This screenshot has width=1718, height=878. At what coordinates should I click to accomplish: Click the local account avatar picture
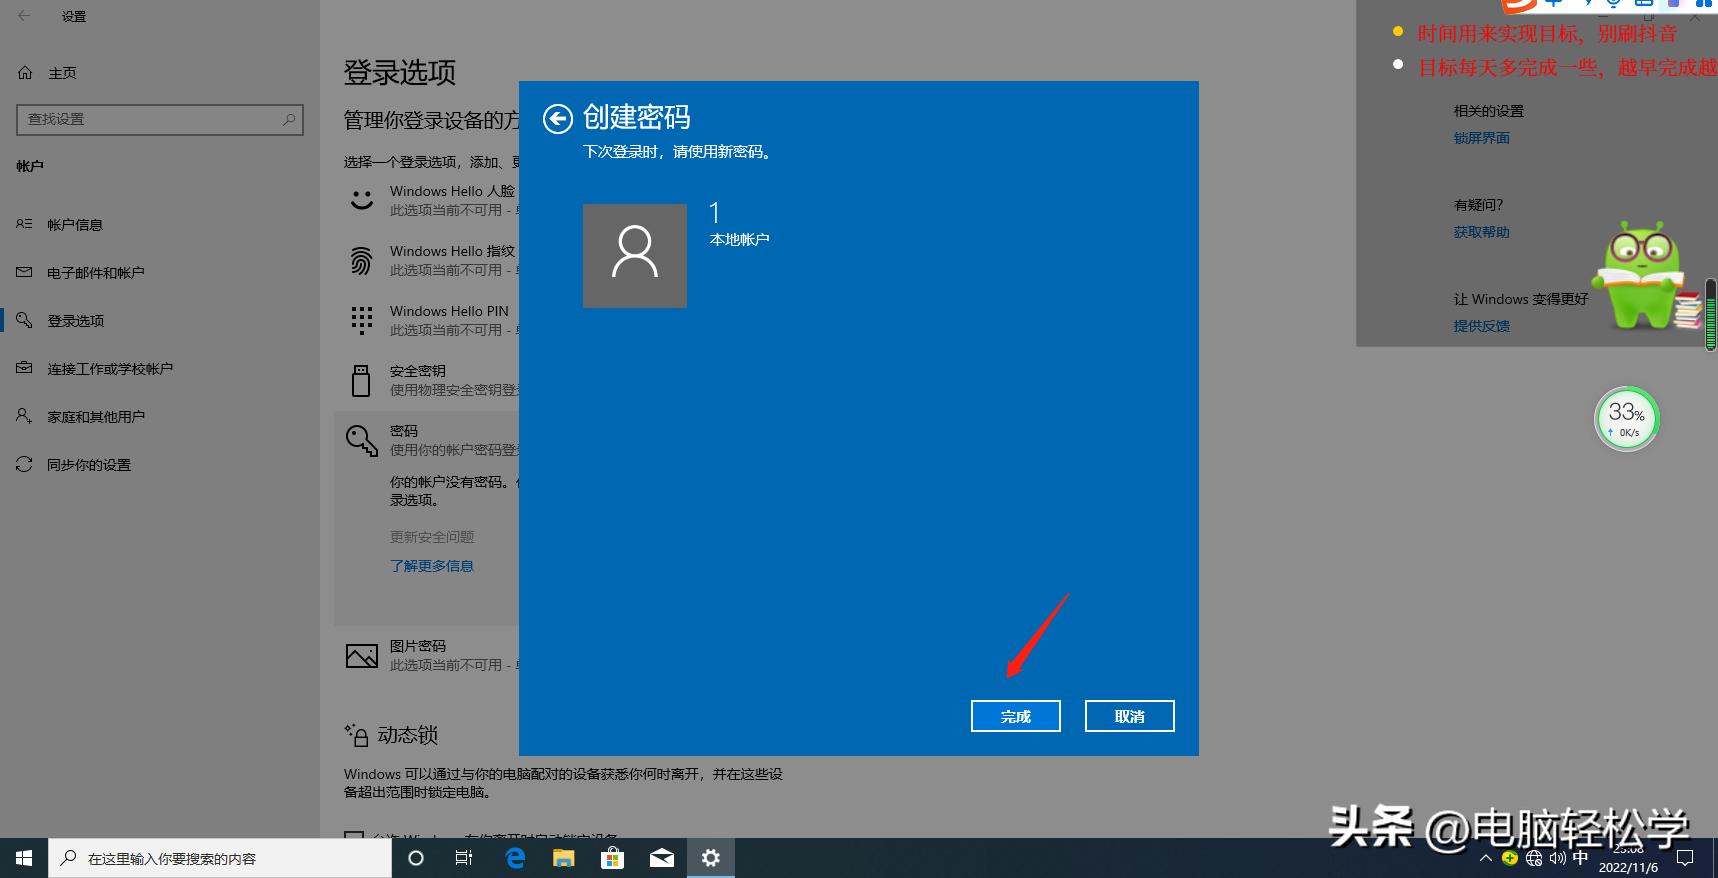(x=635, y=256)
